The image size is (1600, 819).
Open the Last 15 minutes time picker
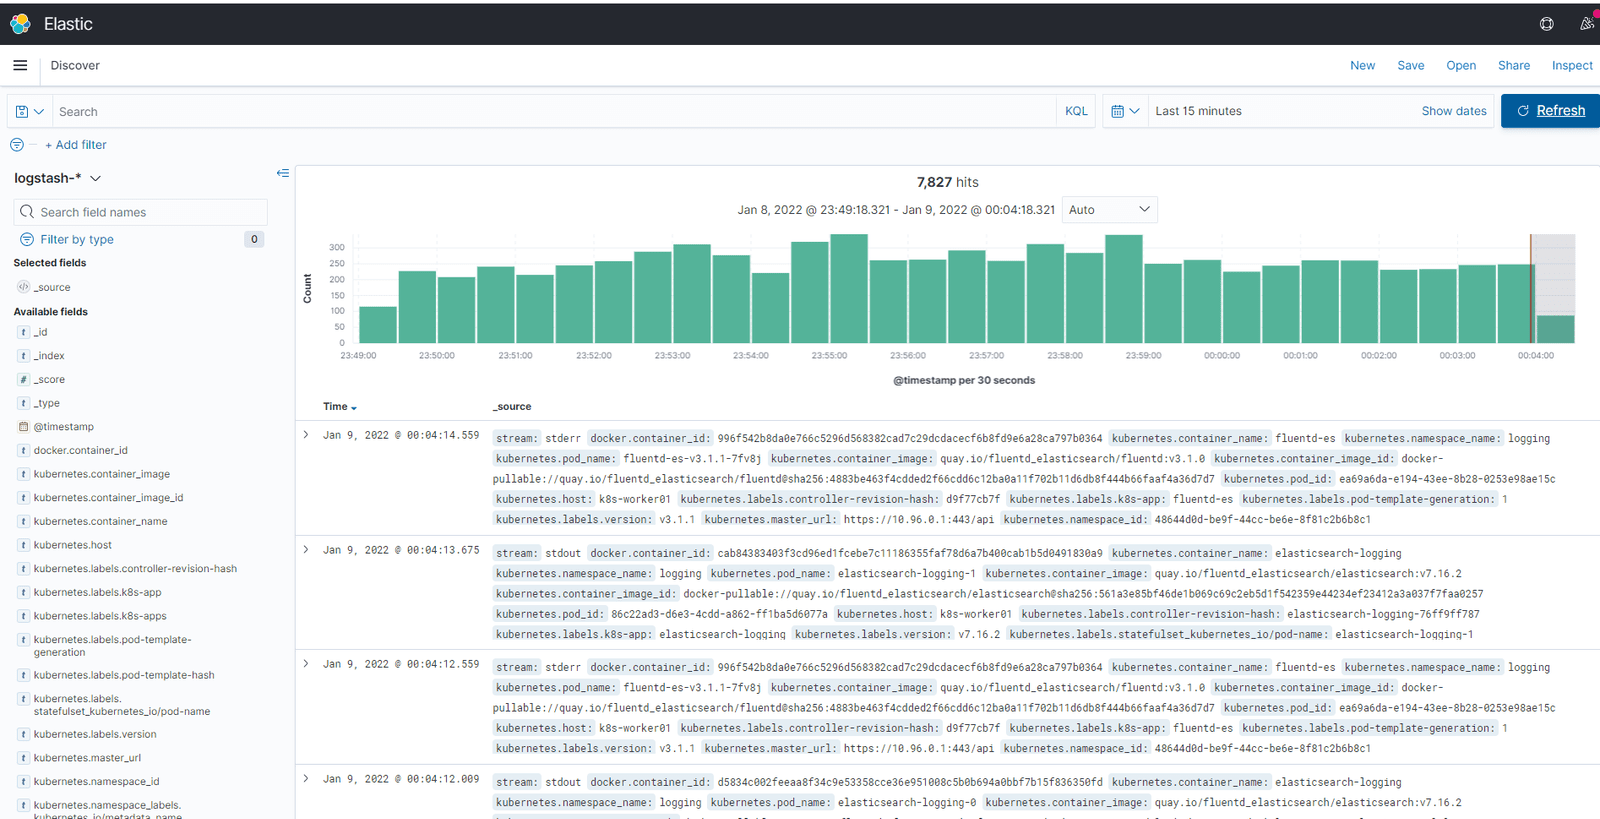pyautogui.click(x=1198, y=111)
